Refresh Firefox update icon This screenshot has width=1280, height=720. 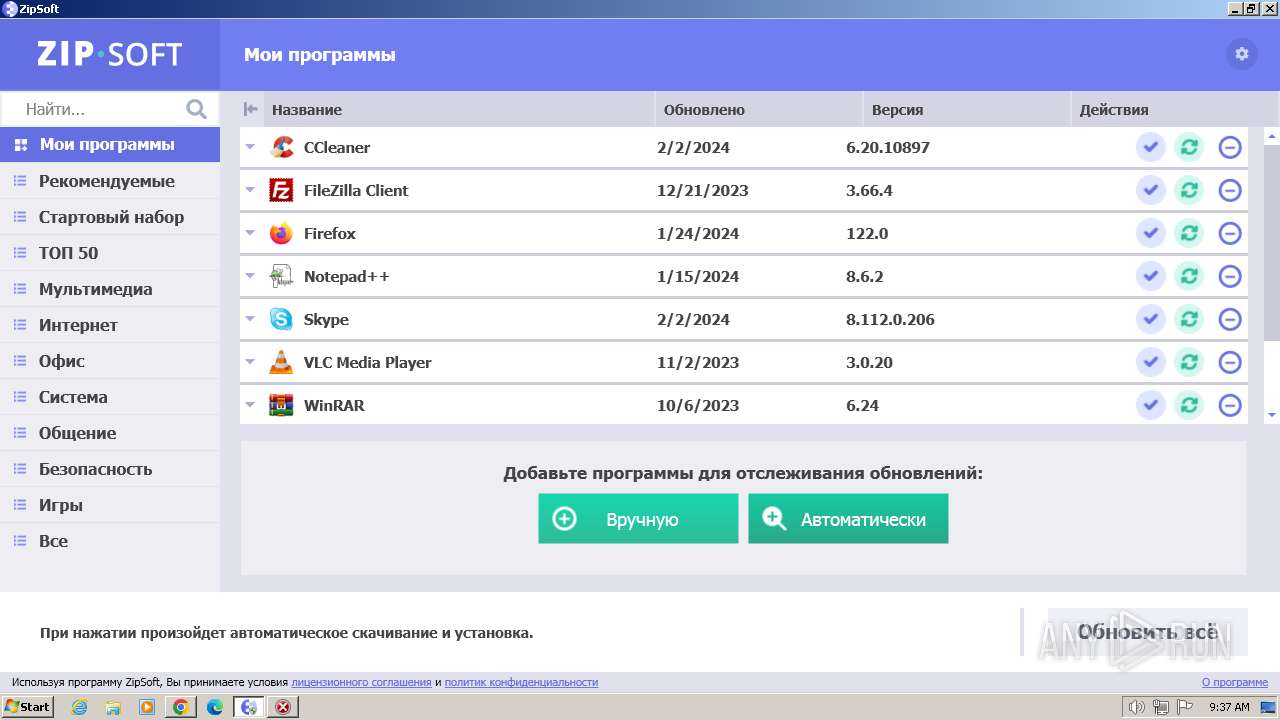point(1189,233)
